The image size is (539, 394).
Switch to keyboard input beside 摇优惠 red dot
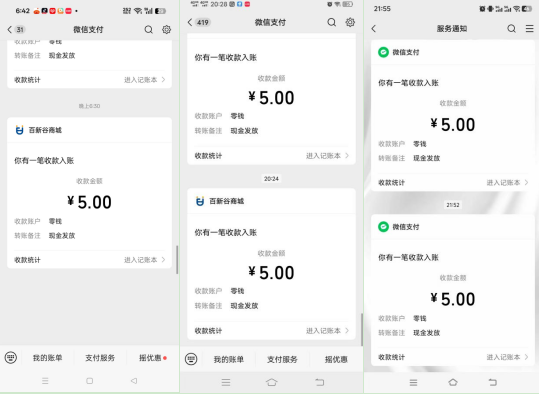coord(11,358)
